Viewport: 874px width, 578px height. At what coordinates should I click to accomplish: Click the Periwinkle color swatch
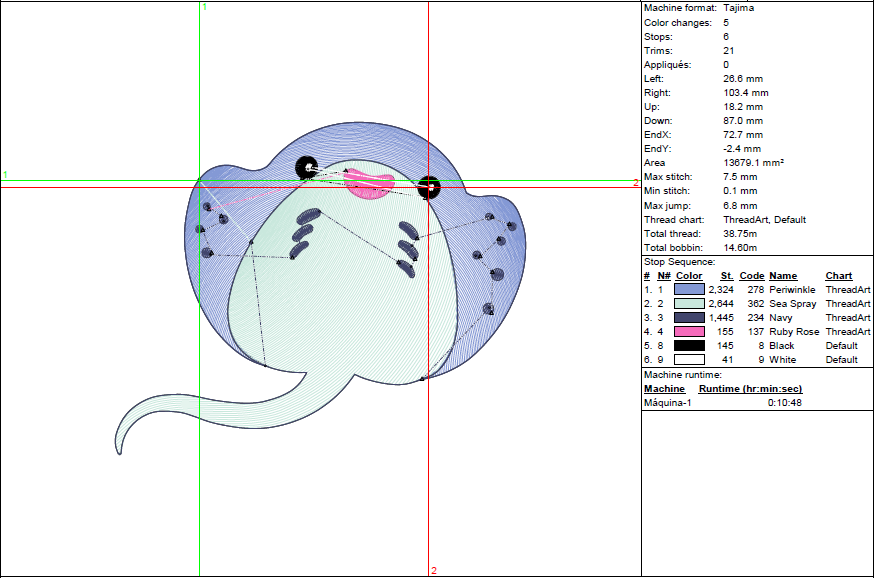tap(689, 289)
